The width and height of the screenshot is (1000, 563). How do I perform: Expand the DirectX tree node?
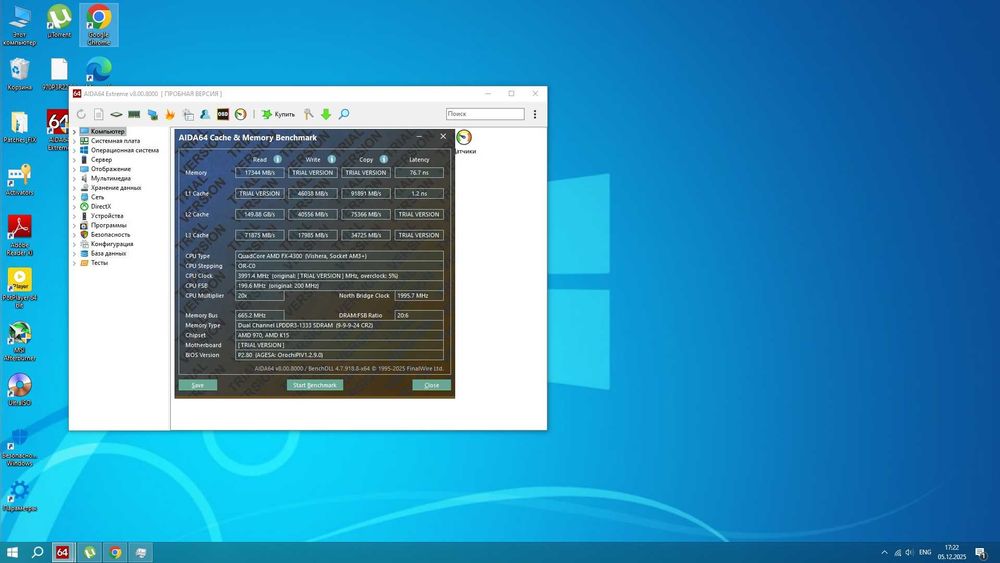[74, 207]
